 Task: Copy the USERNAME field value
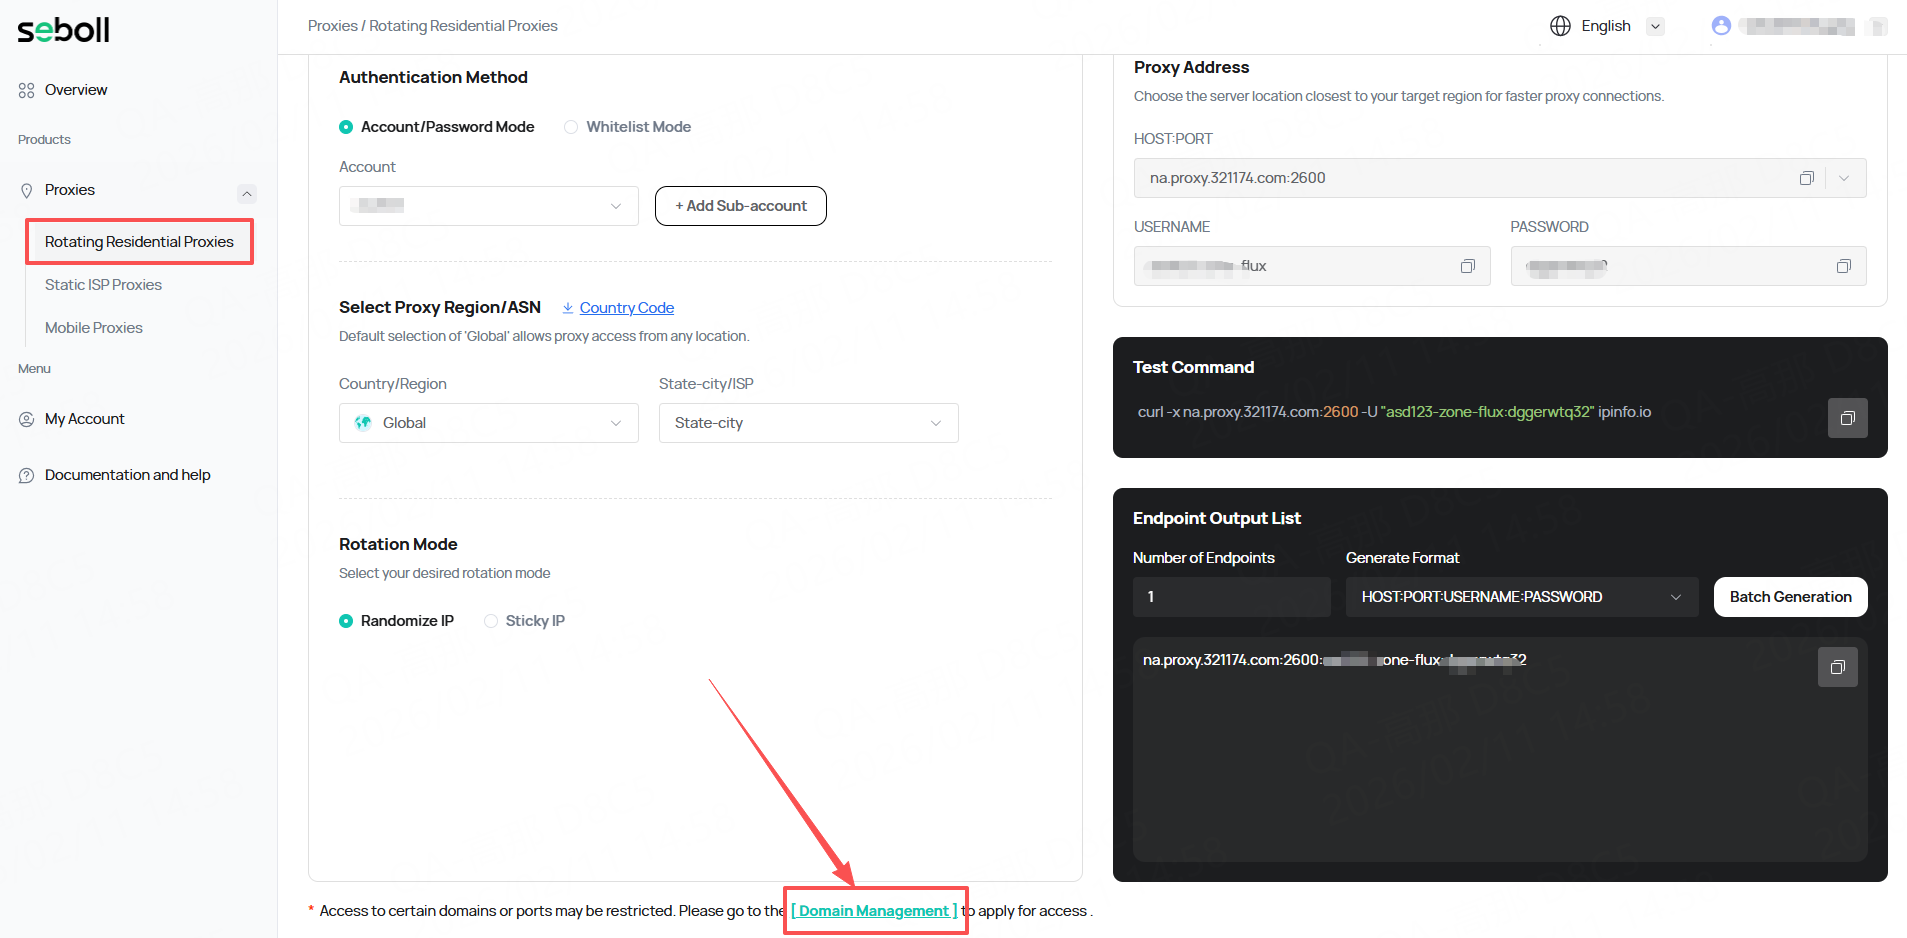click(x=1467, y=266)
